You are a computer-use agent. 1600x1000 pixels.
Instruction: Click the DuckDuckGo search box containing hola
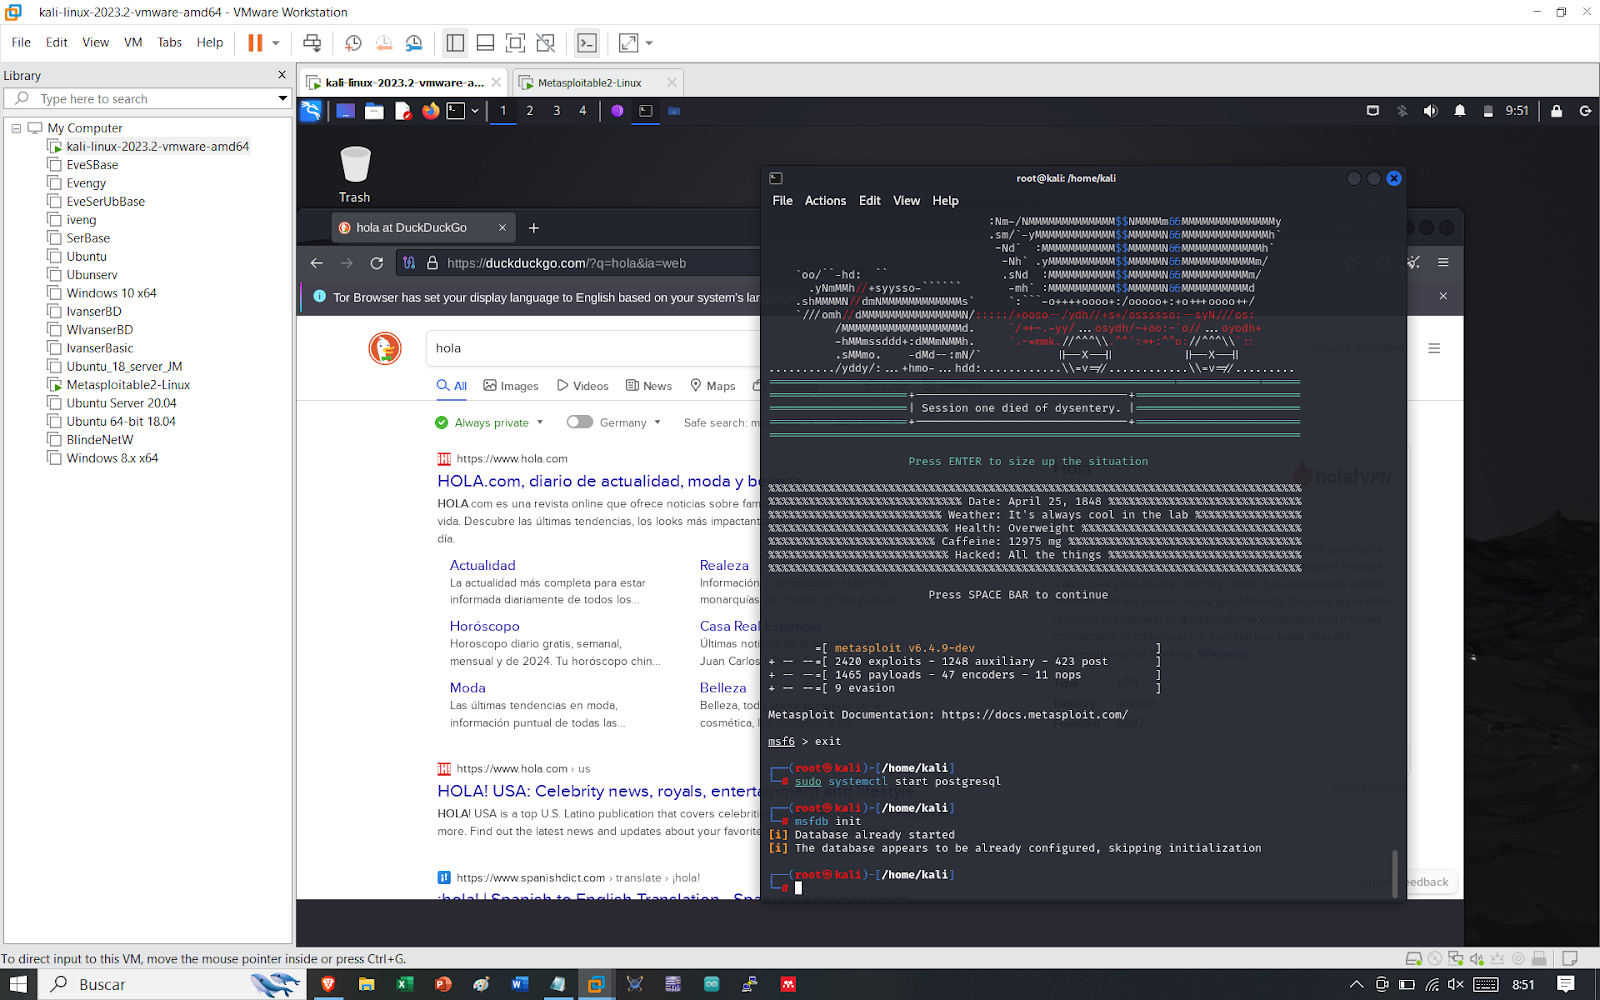pyautogui.click(x=594, y=348)
